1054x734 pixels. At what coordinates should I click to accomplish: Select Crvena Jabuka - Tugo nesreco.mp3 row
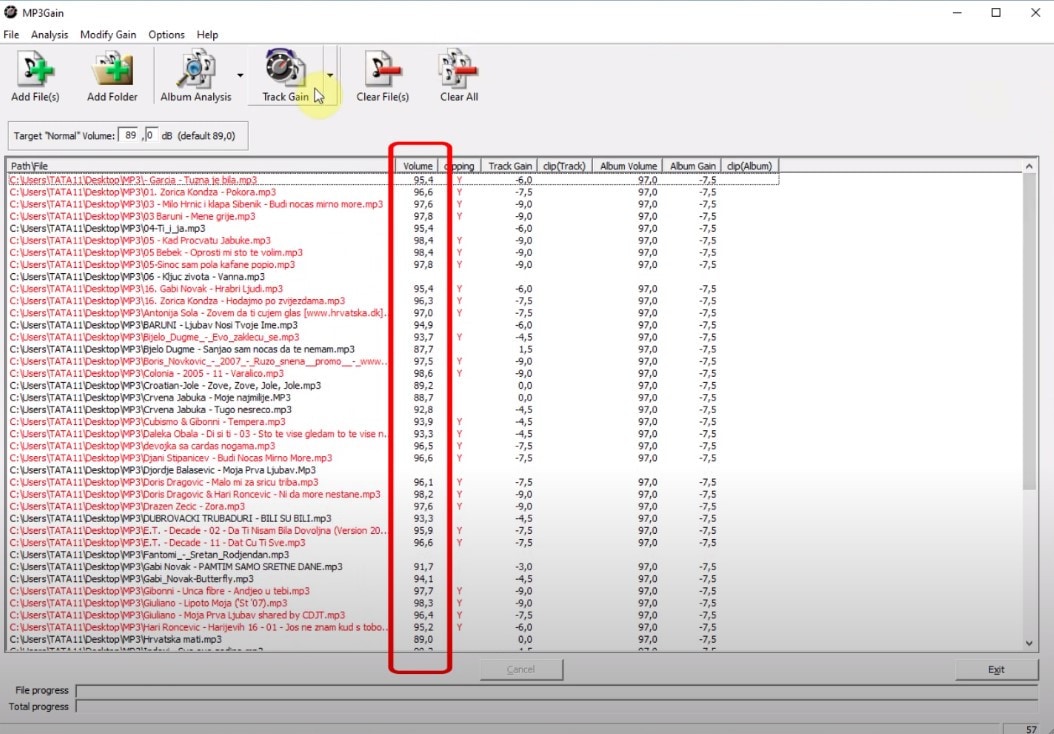click(393, 410)
